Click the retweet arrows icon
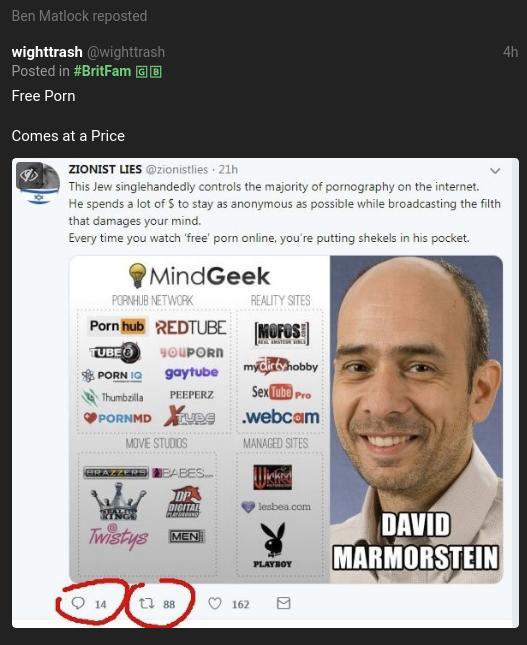 146,603
